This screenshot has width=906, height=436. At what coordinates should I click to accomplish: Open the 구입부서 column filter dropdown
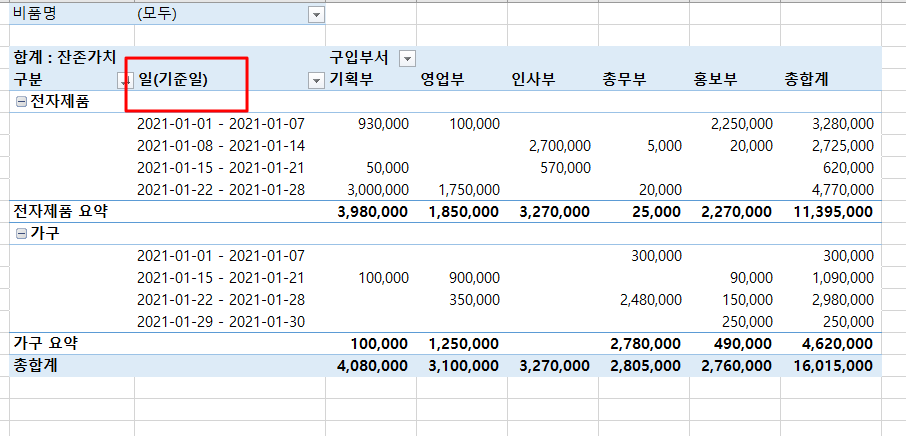407,58
